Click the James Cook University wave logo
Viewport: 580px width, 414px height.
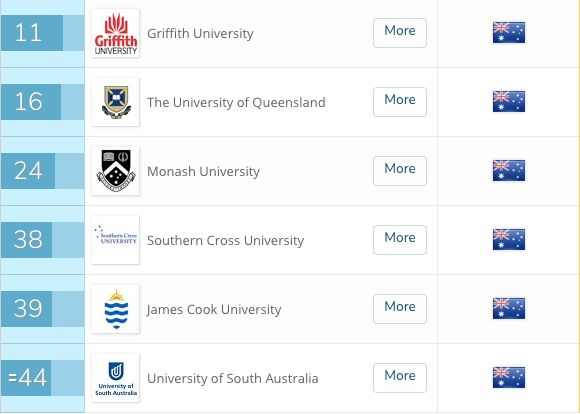(115, 309)
